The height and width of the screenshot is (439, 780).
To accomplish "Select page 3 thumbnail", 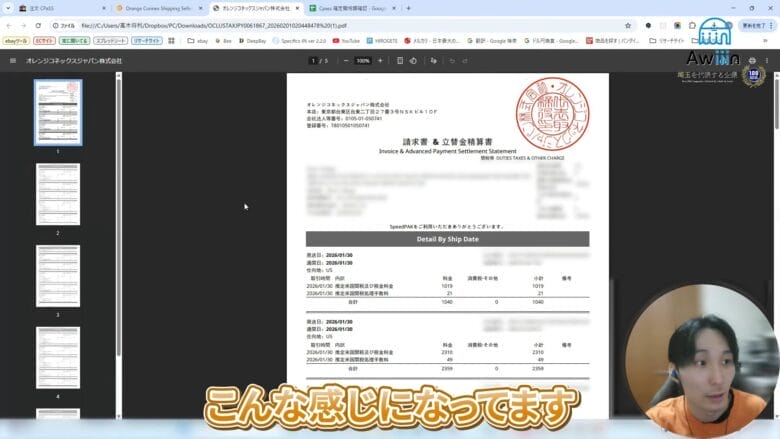I will click(x=58, y=276).
